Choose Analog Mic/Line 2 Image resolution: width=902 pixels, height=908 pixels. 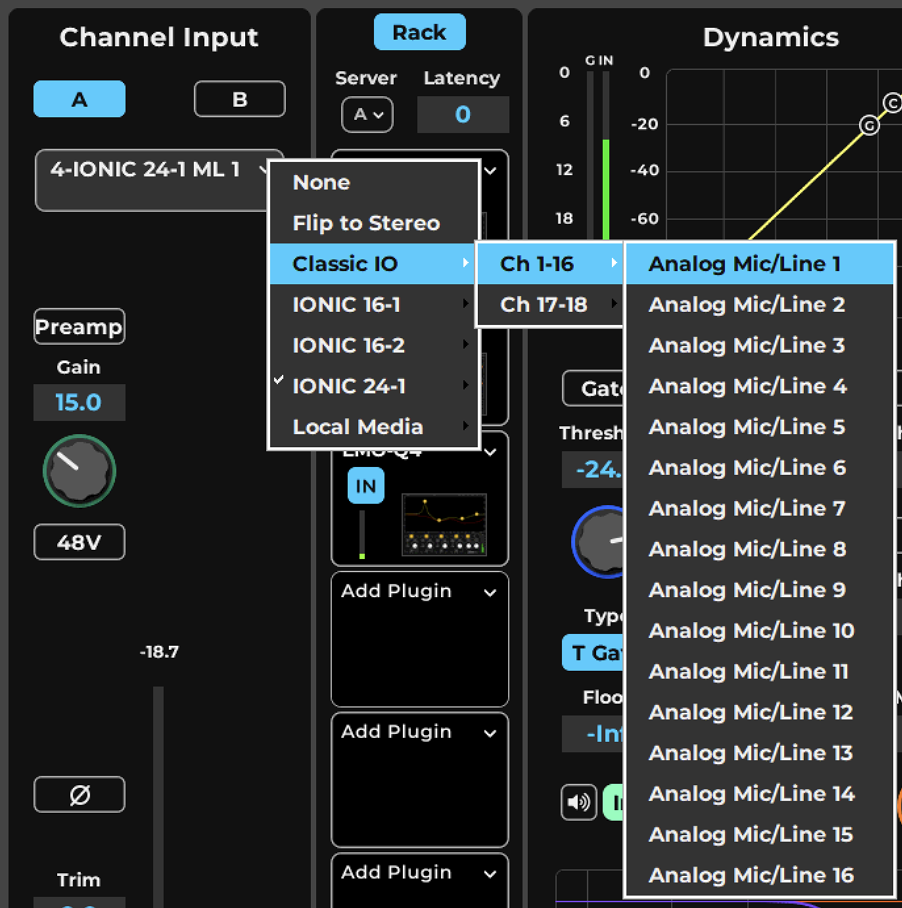coord(760,305)
